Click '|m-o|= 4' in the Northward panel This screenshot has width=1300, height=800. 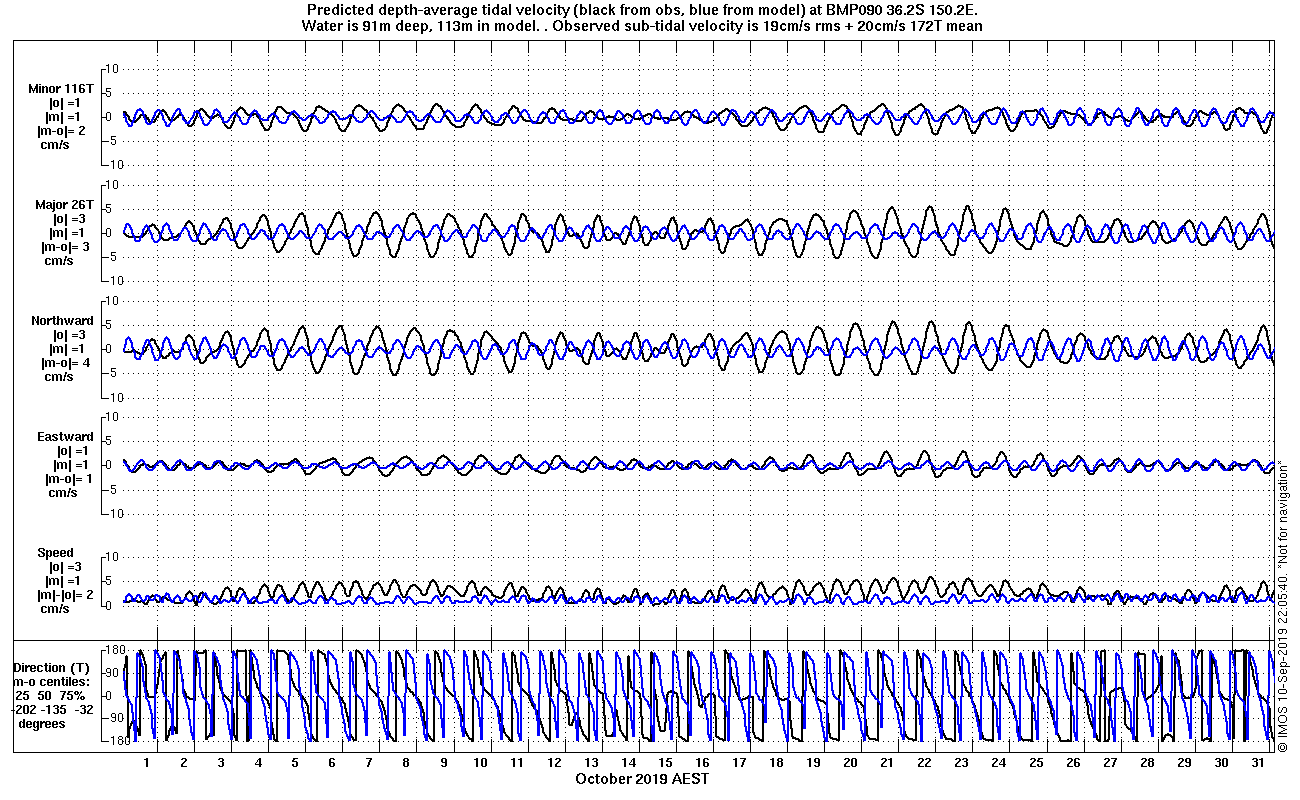point(65,363)
